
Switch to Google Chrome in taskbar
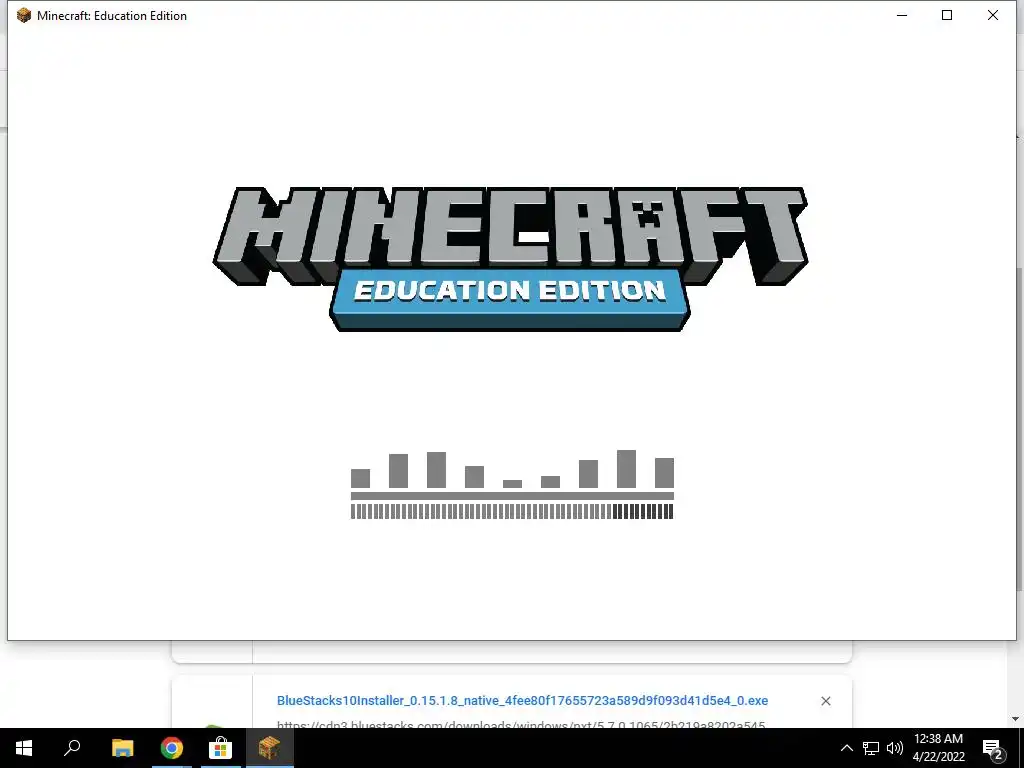pyautogui.click(x=172, y=748)
